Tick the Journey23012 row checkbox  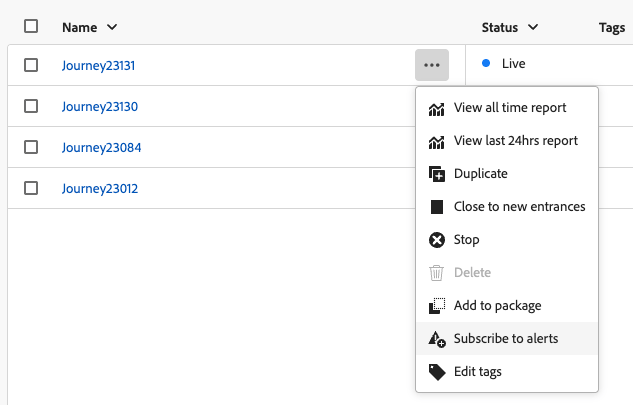(x=31, y=188)
